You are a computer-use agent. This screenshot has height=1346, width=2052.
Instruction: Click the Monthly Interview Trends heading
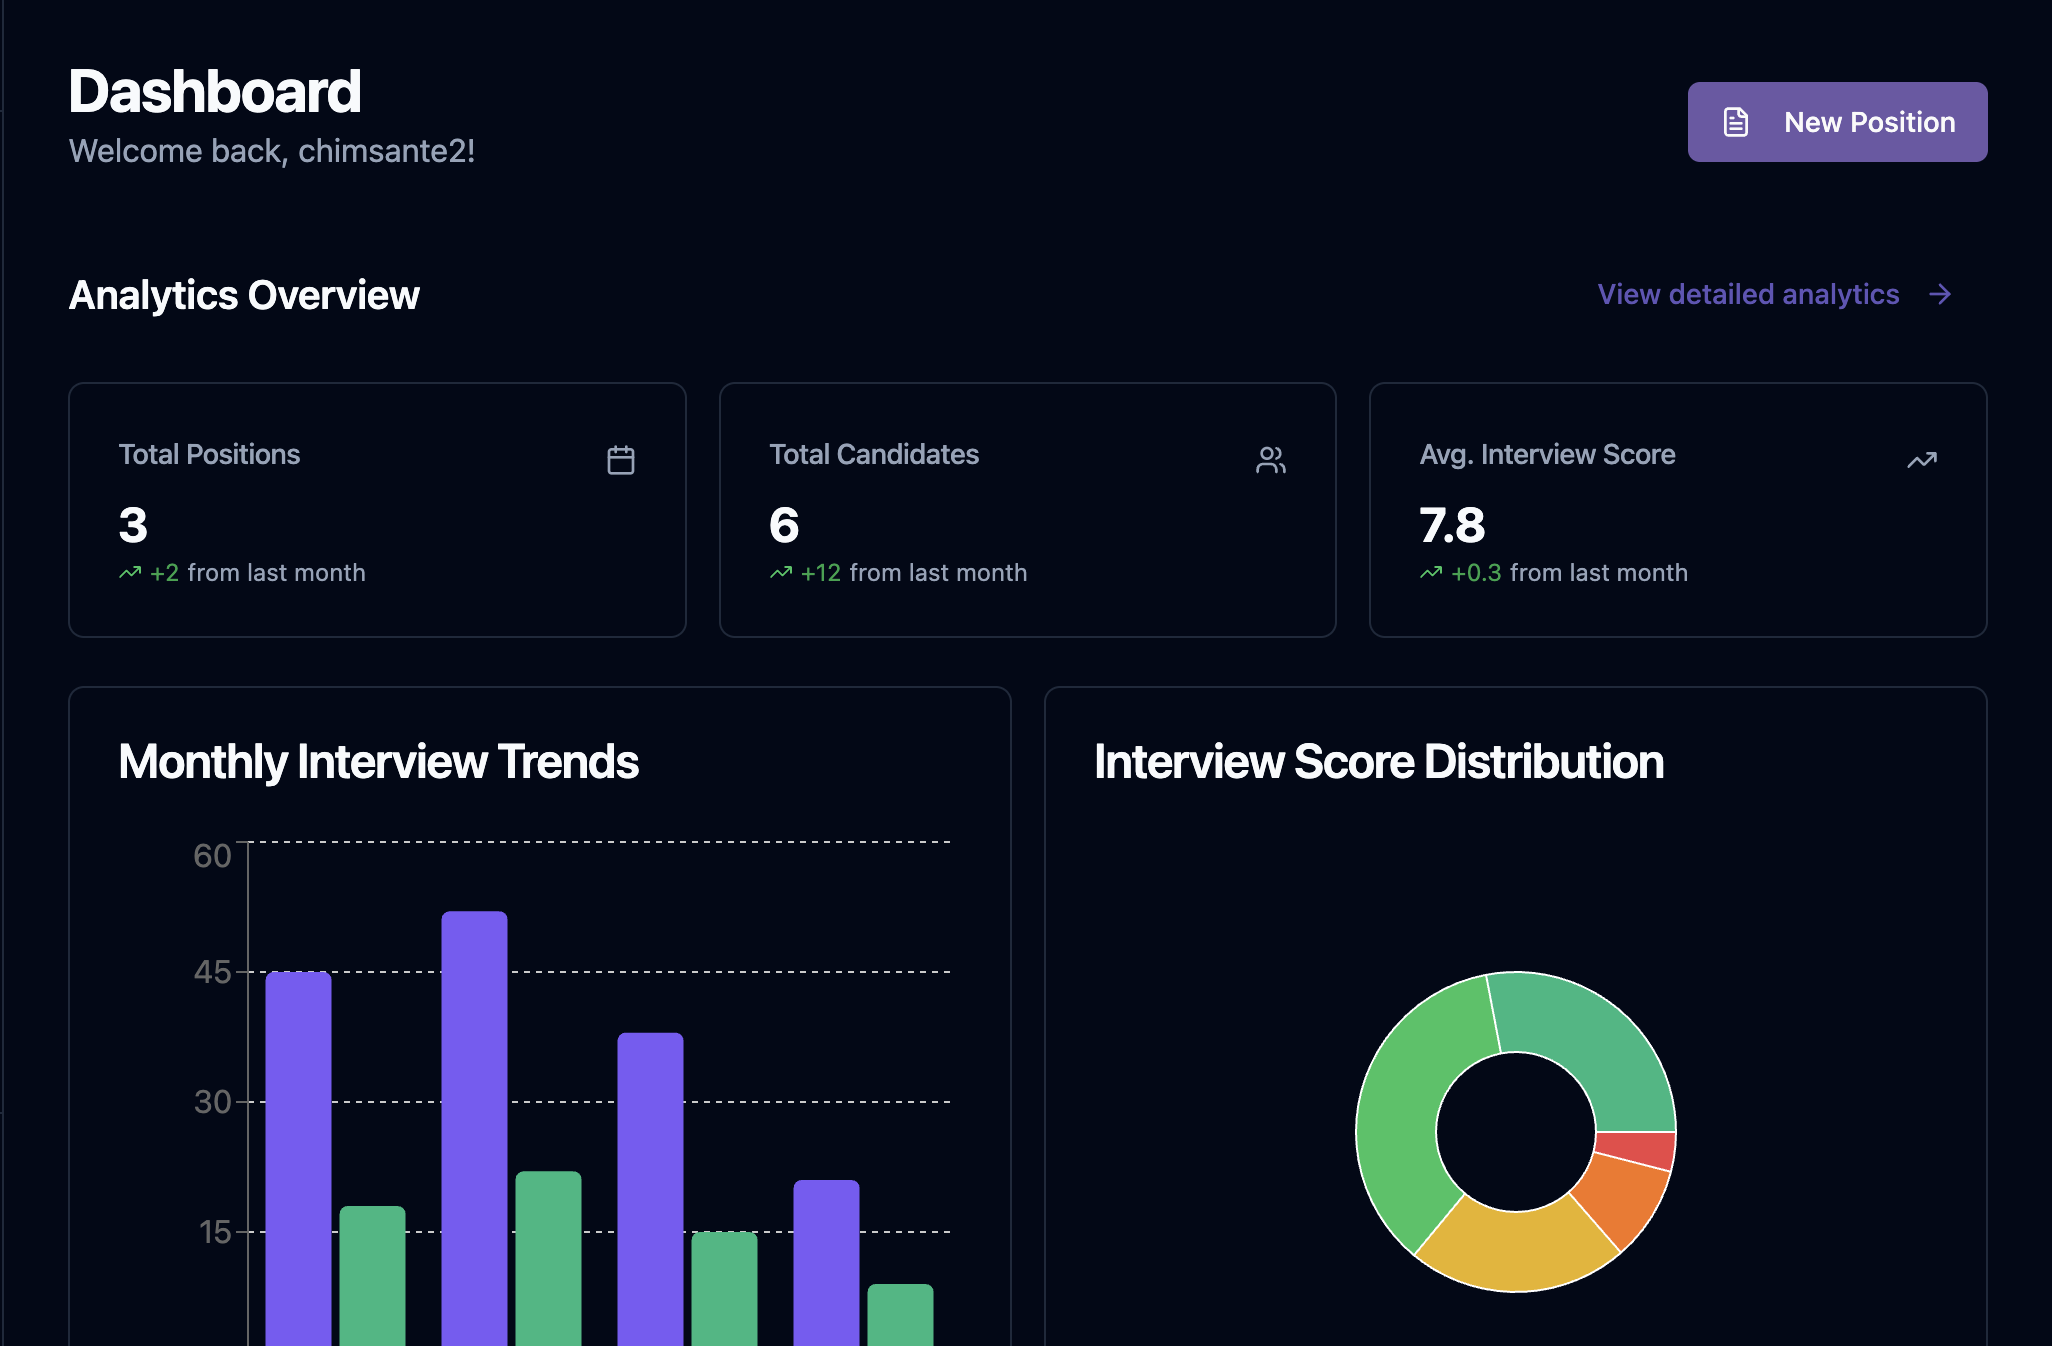(x=378, y=762)
